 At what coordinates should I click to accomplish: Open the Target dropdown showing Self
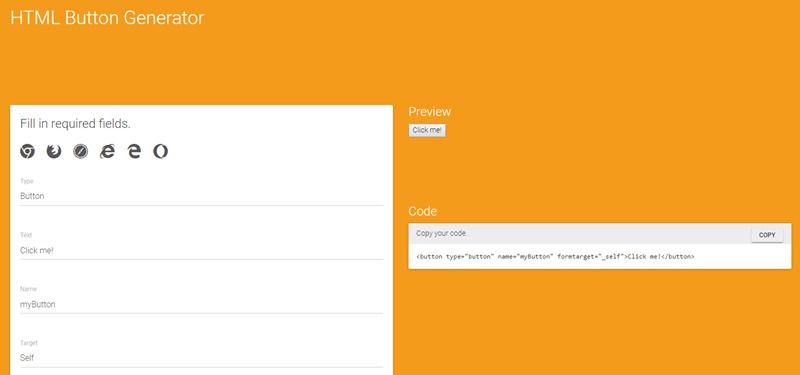pos(201,358)
